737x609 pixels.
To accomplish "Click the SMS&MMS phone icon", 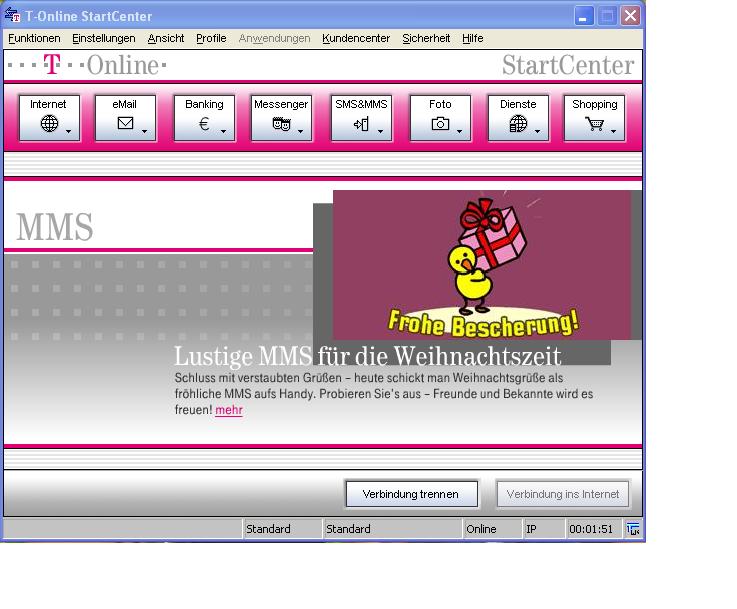I will point(361,124).
